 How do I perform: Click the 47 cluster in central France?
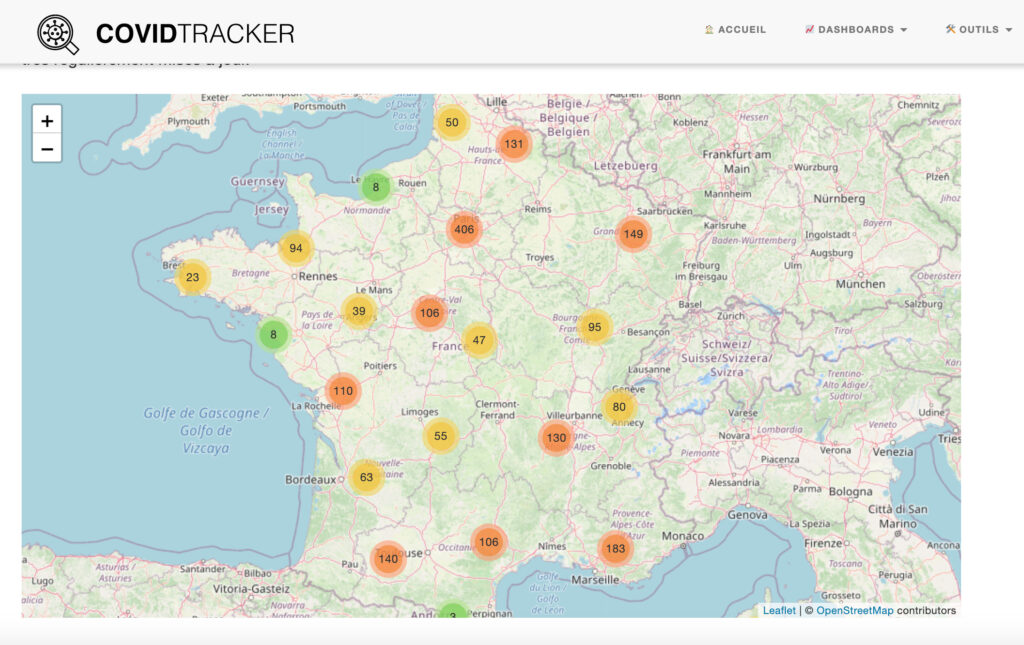479,339
